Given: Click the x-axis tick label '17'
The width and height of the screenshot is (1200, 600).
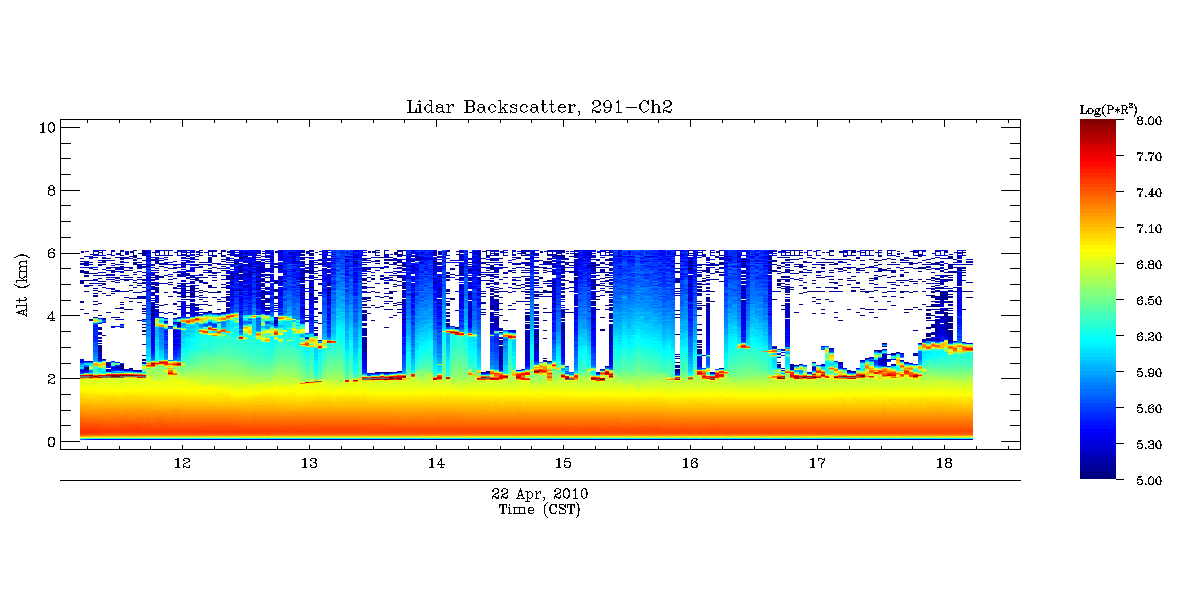Looking at the screenshot, I should pos(817,463).
